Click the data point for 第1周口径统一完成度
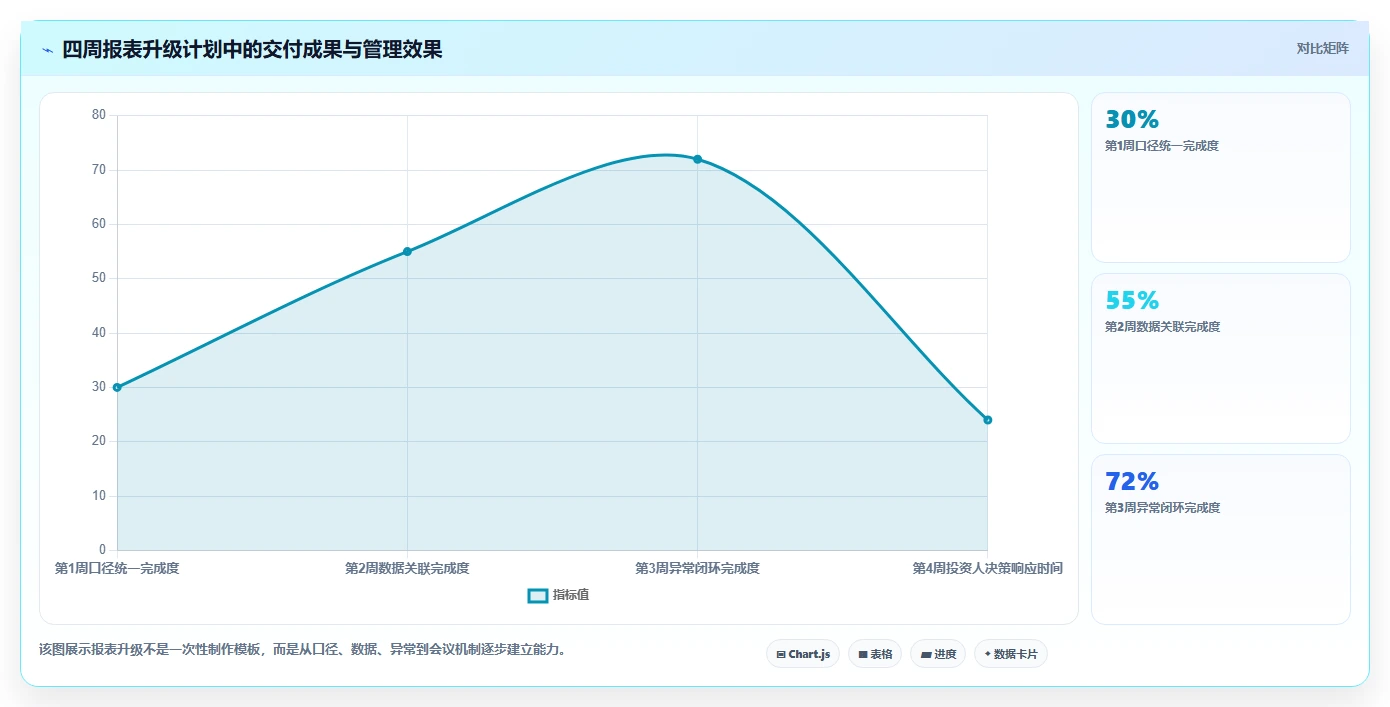Image resolution: width=1390 pixels, height=707 pixels. tap(117, 387)
